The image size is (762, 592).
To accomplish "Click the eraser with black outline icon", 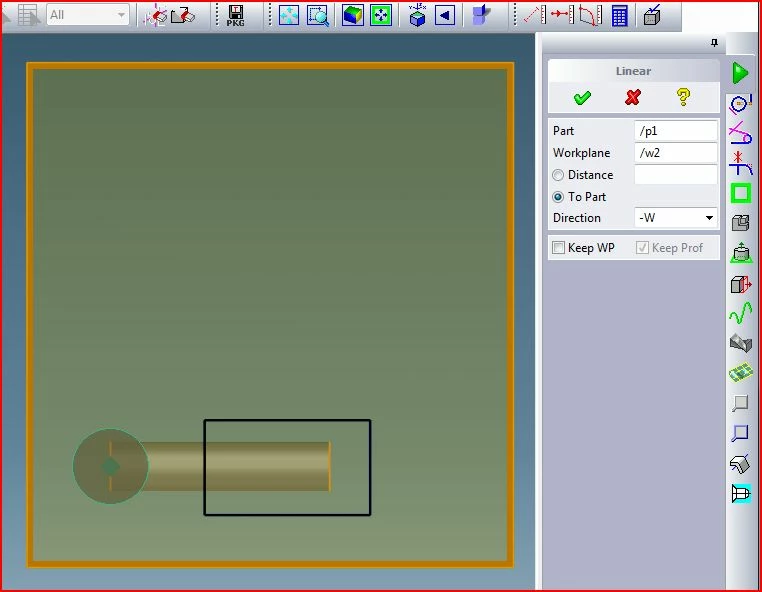I will (x=183, y=15).
